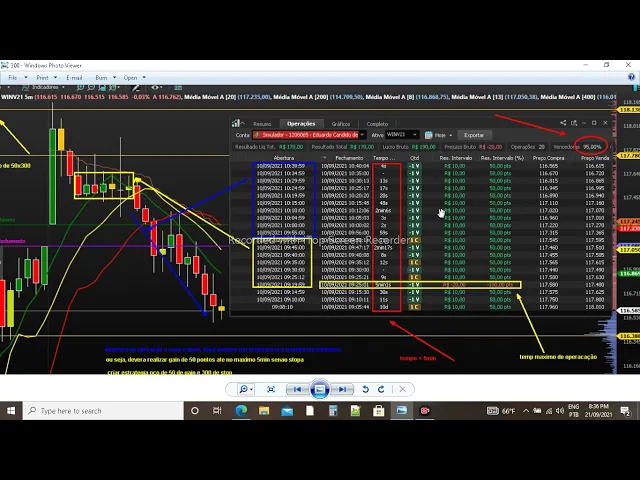
Task: Open the blank document app on the taskbar
Action: (x=310, y=411)
